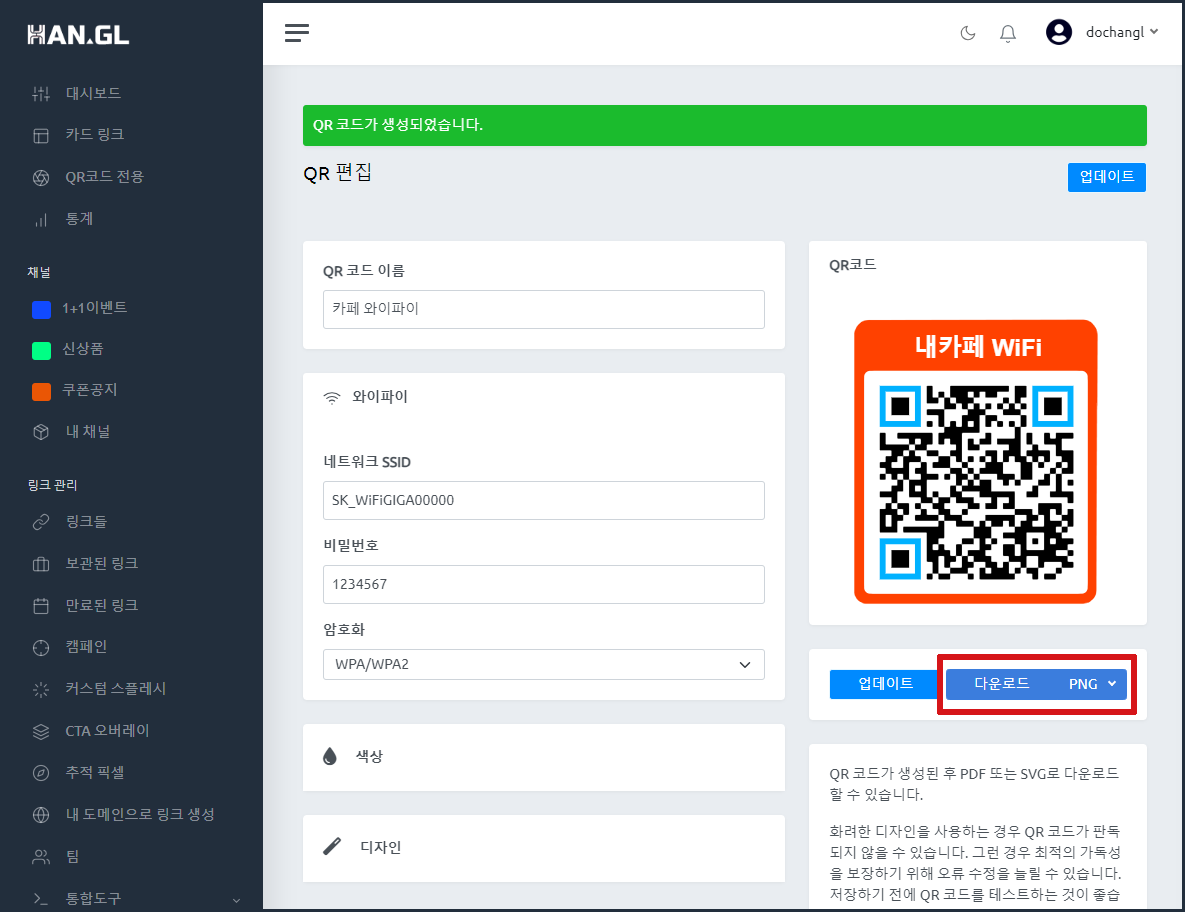Image resolution: width=1185 pixels, height=912 pixels.
Task: Open 내 도메인으로 링크 생성
Action: (140, 814)
